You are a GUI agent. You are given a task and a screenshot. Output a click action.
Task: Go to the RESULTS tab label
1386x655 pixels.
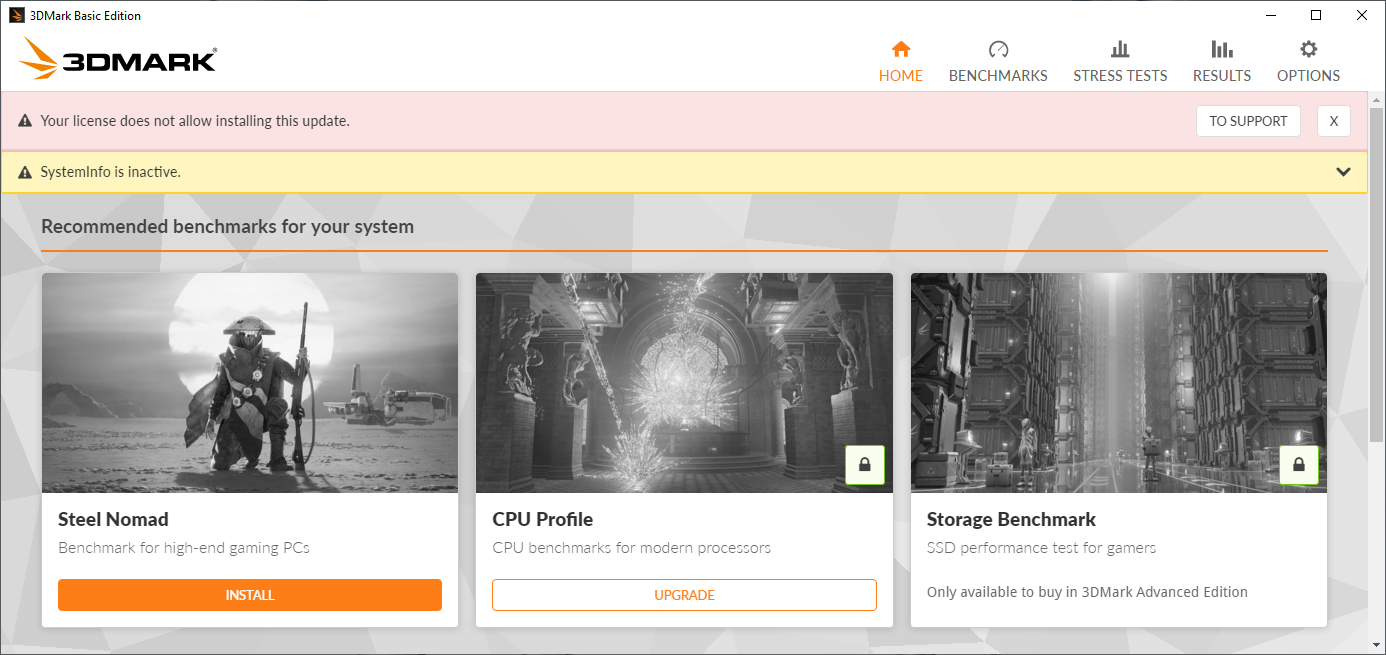(x=1222, y=76)
